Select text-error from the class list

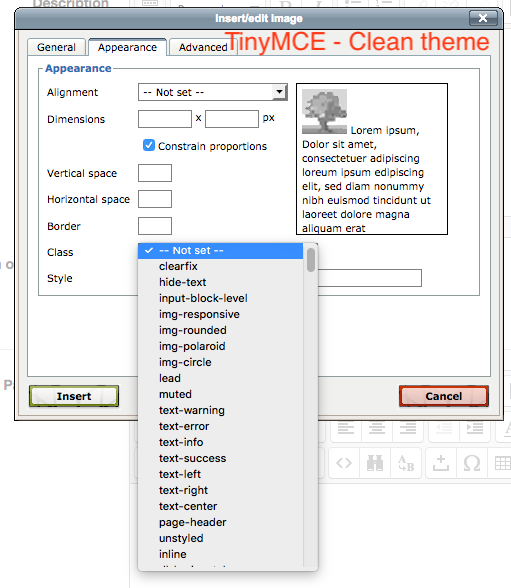220,426
